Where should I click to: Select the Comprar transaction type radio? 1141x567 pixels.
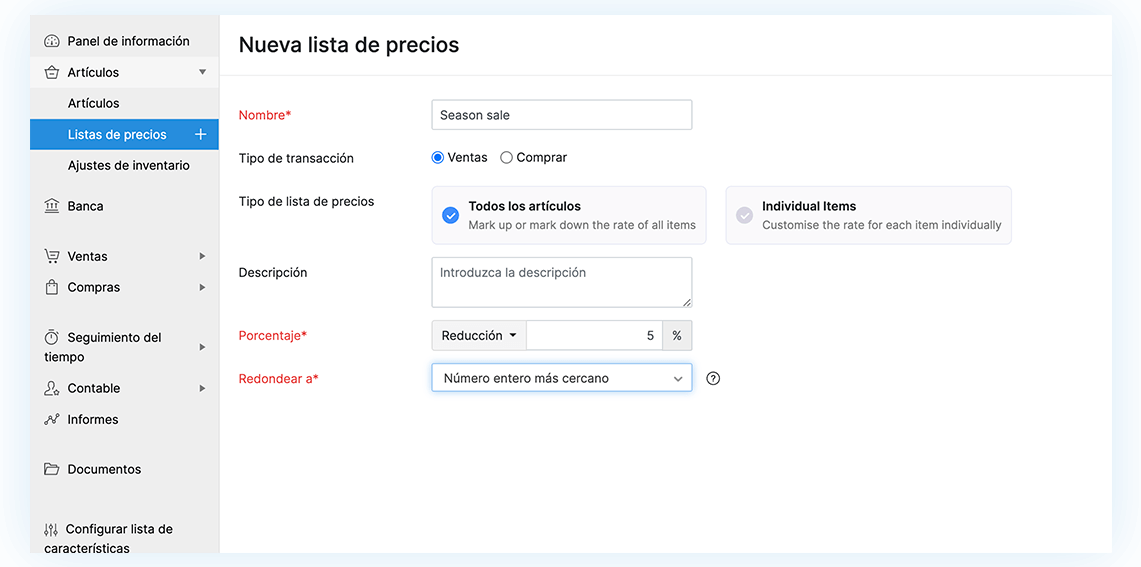tap(506, 158)
